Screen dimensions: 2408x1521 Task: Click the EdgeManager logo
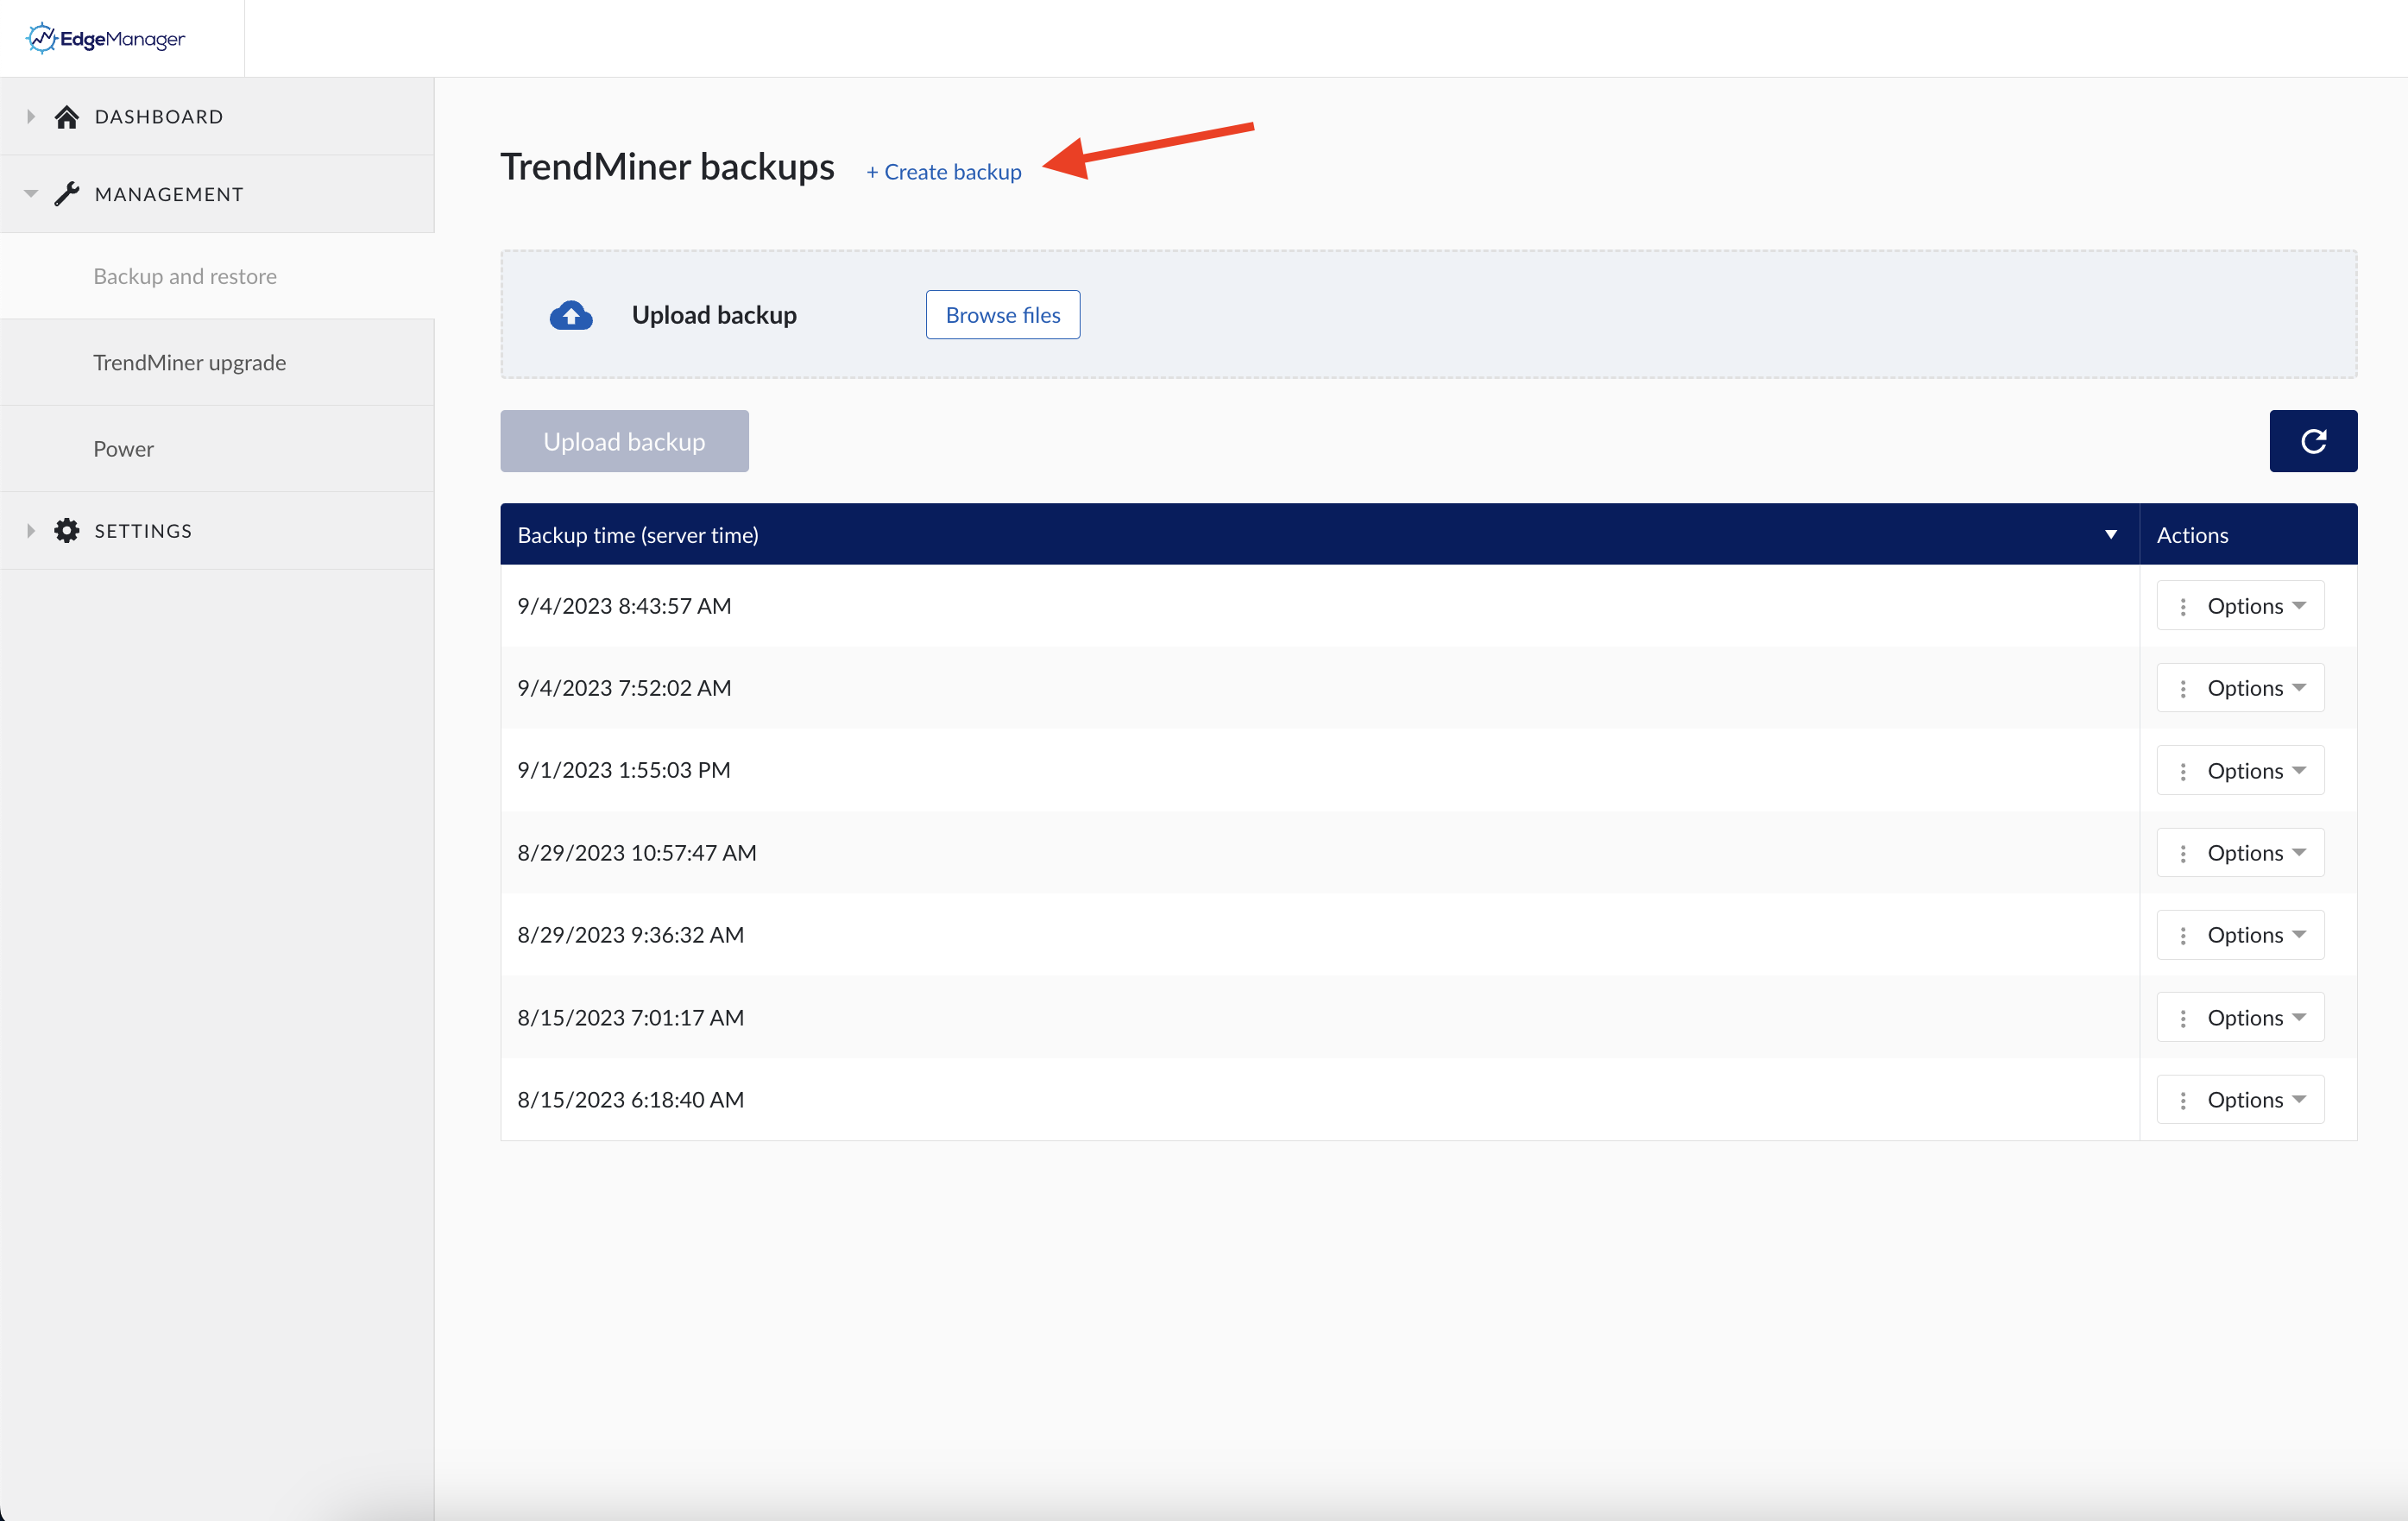pos(104,38)
